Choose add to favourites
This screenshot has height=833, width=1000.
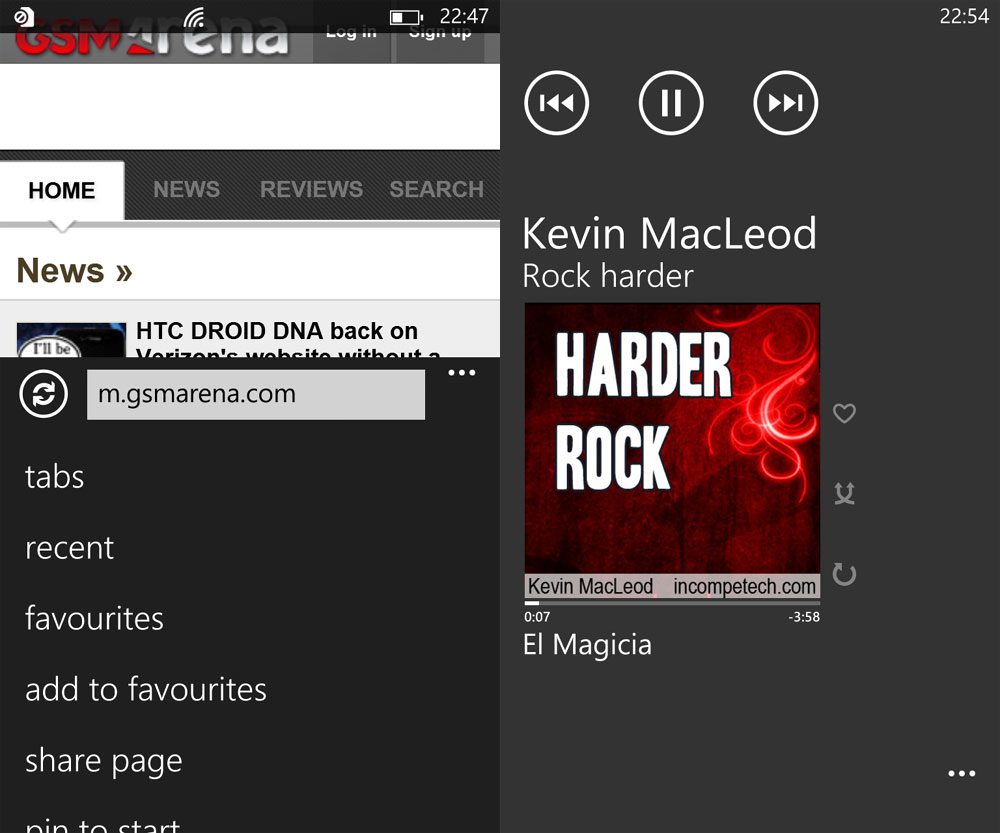[146, 689]
